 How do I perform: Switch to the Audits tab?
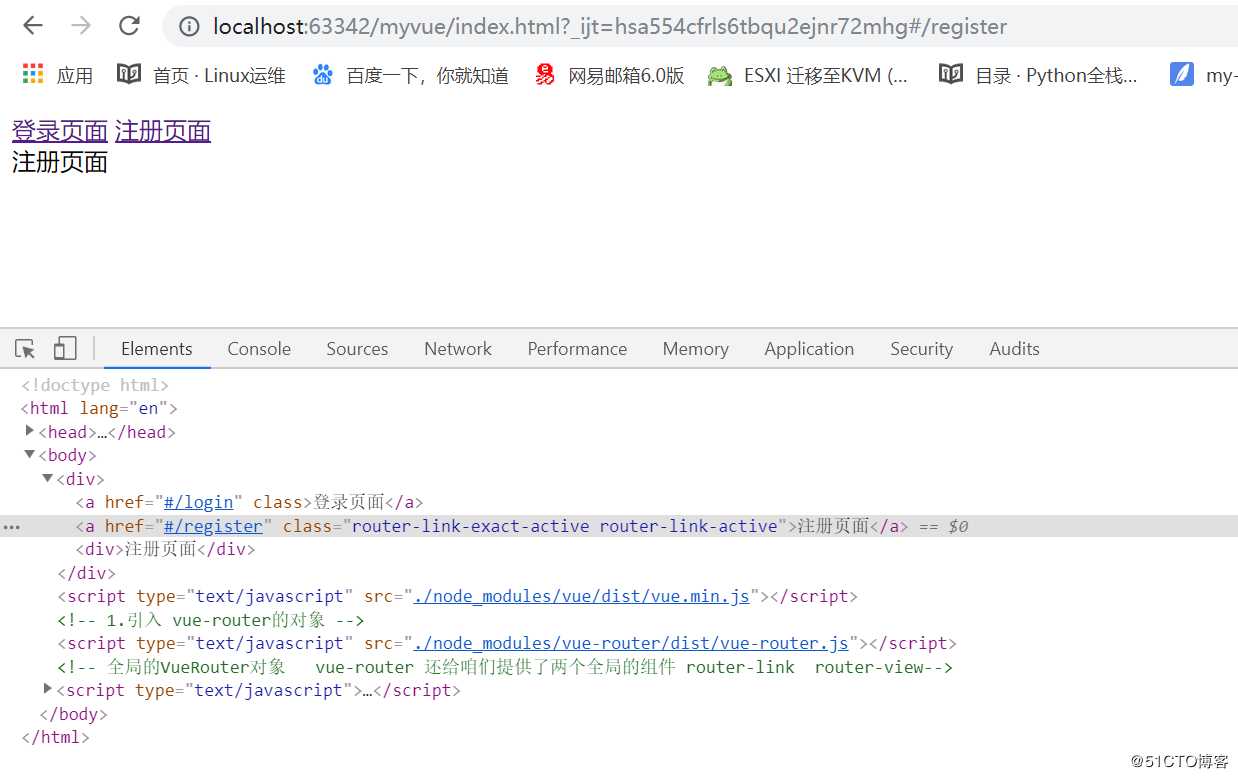point(1014,349)
